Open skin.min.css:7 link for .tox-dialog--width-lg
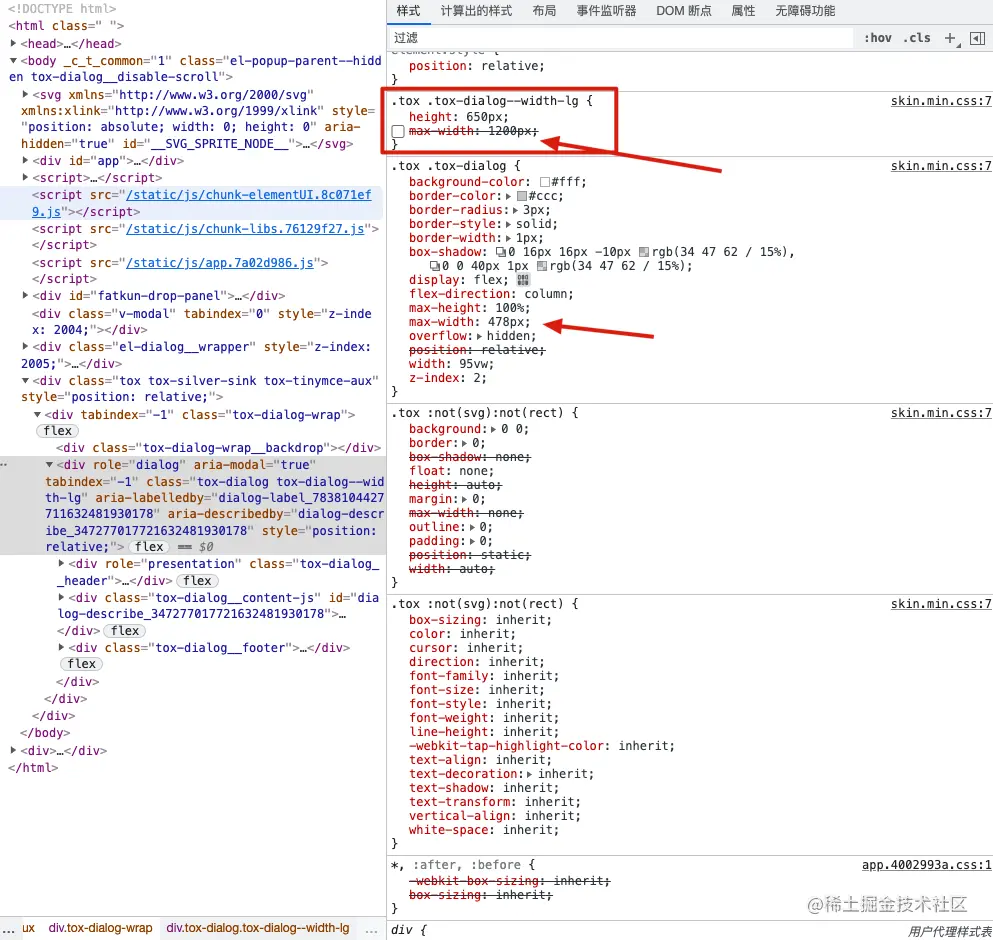 [x=940, y=101]
